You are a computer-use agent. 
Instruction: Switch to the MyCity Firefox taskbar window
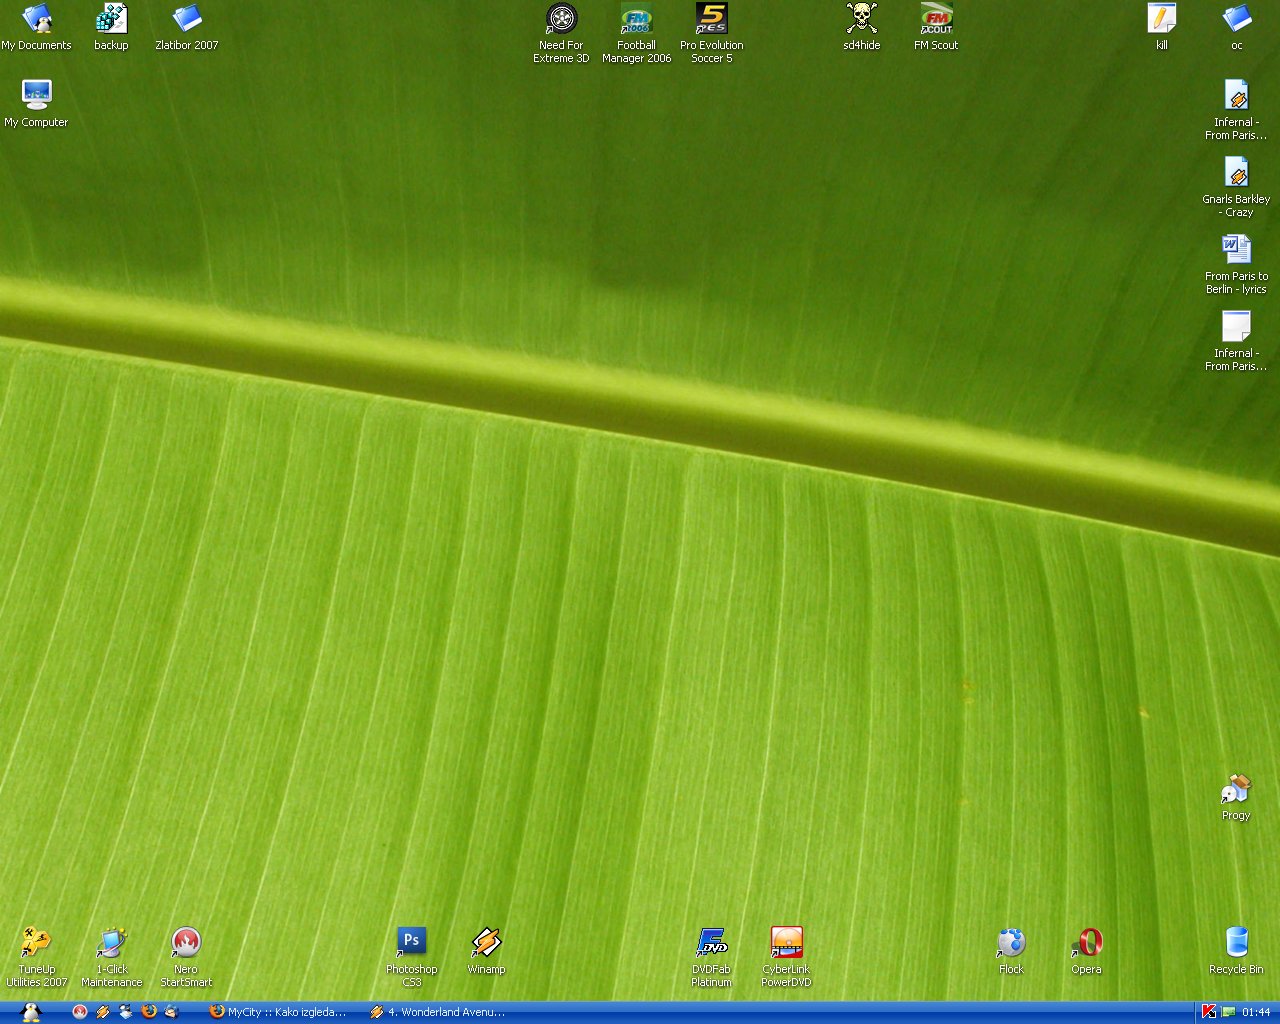click(278, 1012)
